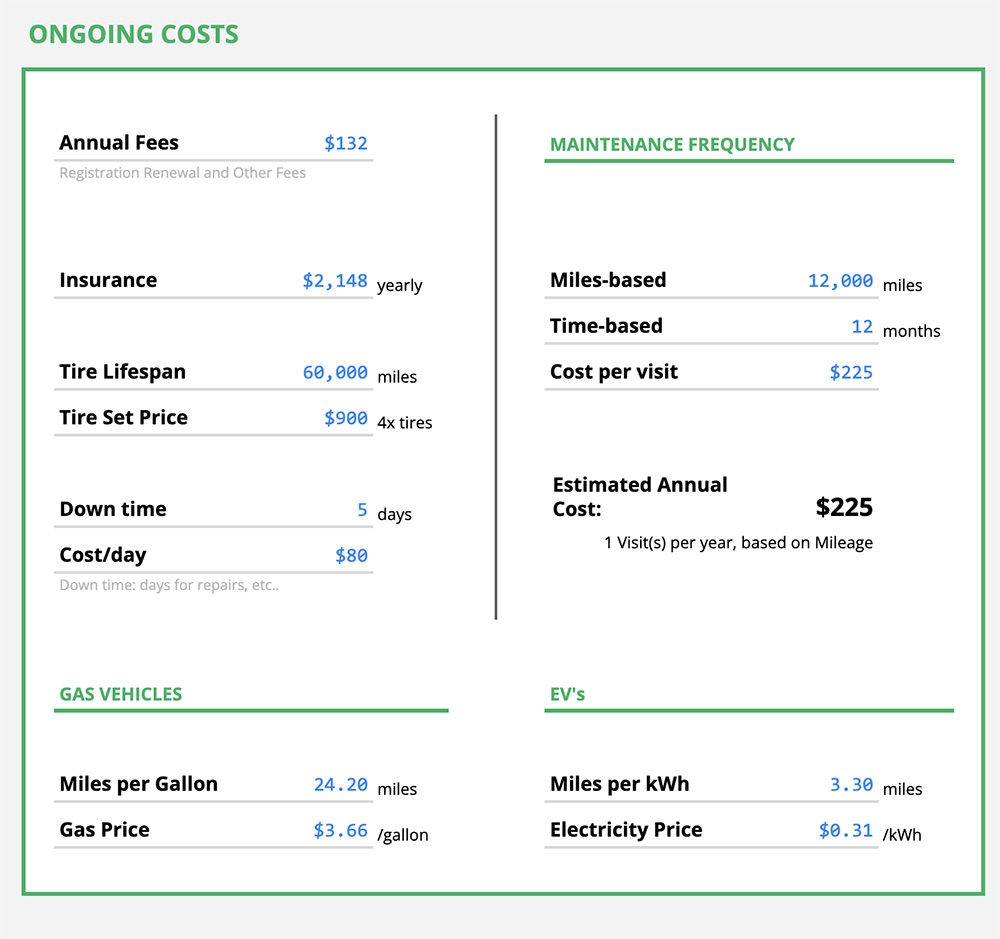Click the Electricity Price per kWh field
The width and height of the screenshot is (1000, 939).
click(x=848, y=829)
